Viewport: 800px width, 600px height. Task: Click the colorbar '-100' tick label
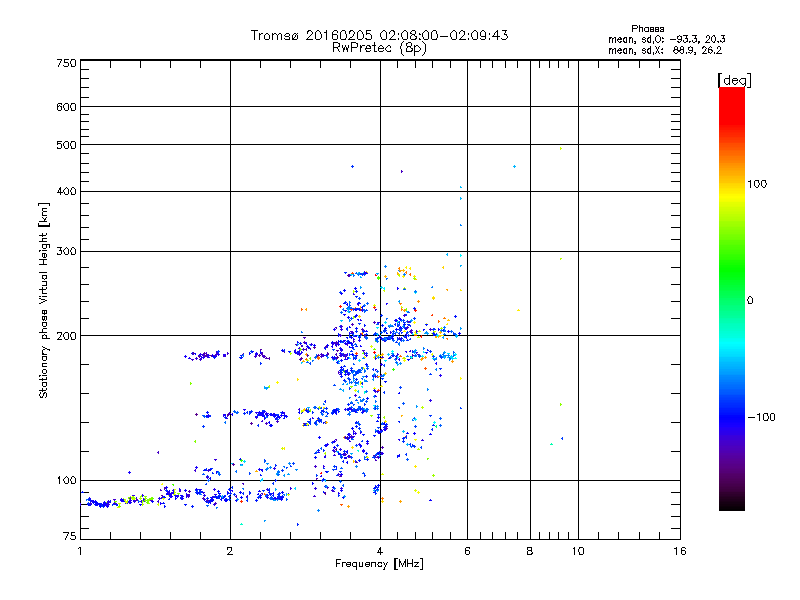pyautogui.click(x=761, y=417)
